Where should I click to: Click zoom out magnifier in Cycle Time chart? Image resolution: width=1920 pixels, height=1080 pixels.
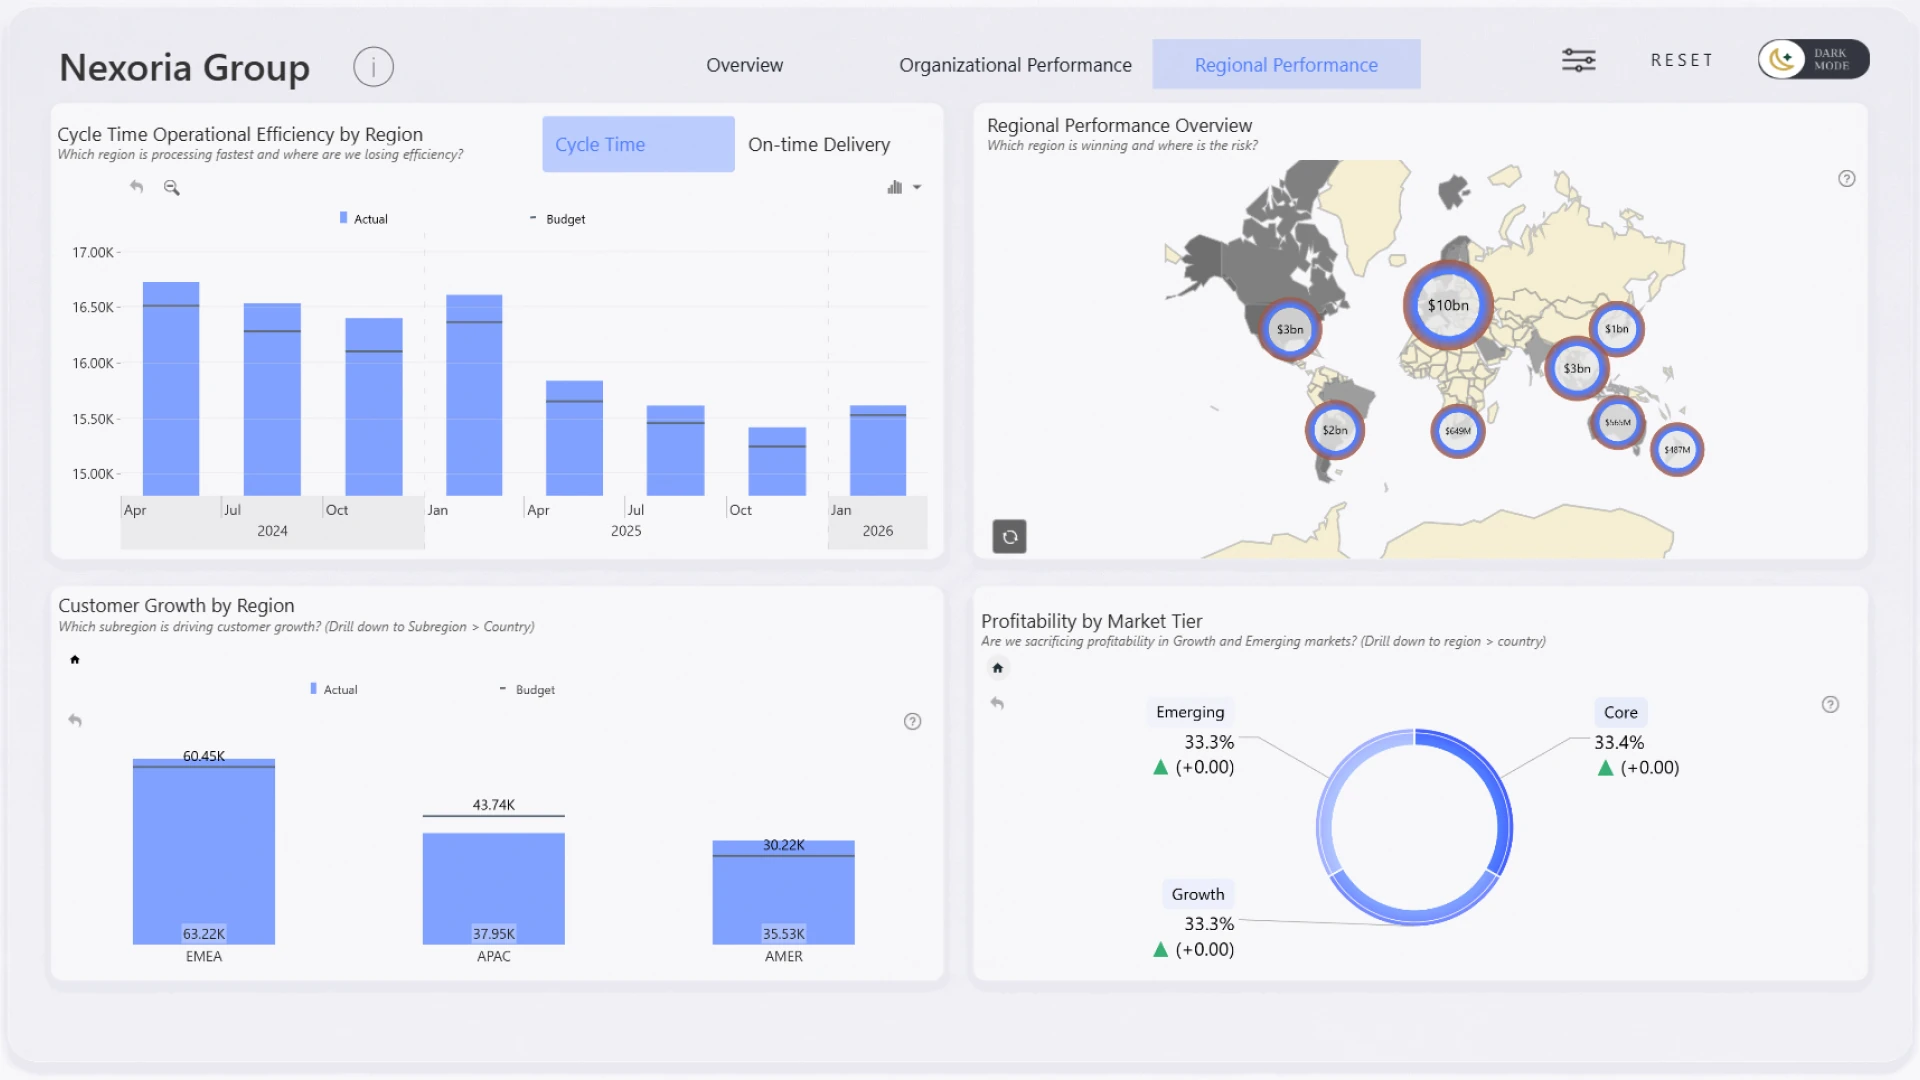172,187
